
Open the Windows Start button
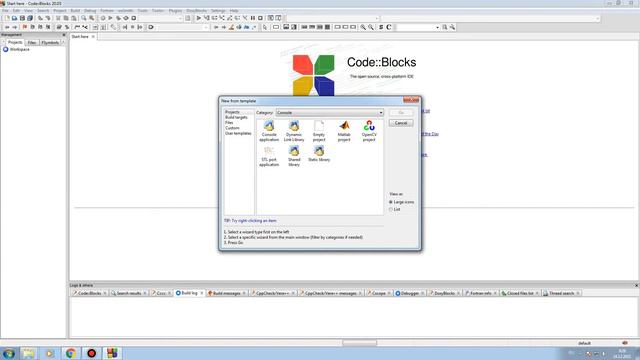tap(9, 353)
